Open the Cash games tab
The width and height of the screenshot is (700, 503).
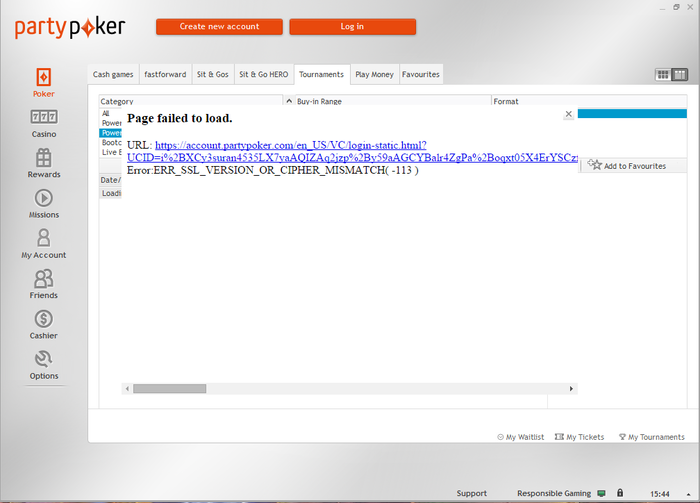[x=113, y=75]
